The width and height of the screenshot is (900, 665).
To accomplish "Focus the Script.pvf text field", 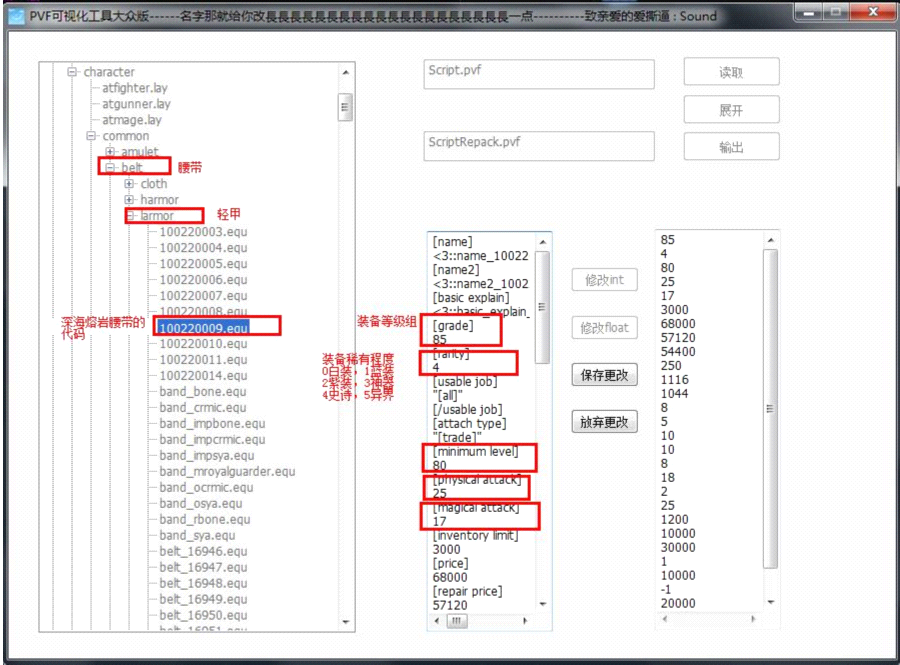I will pyautogui.click(x=539, y=74).
